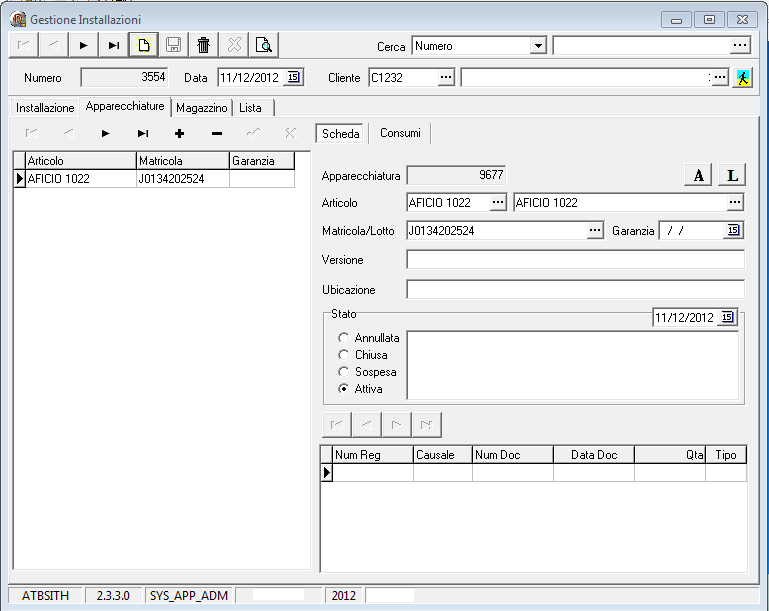The width and height of the screenshot is (769, 611).
Task: Switch to Lista tab
Action: coord(250,108)
